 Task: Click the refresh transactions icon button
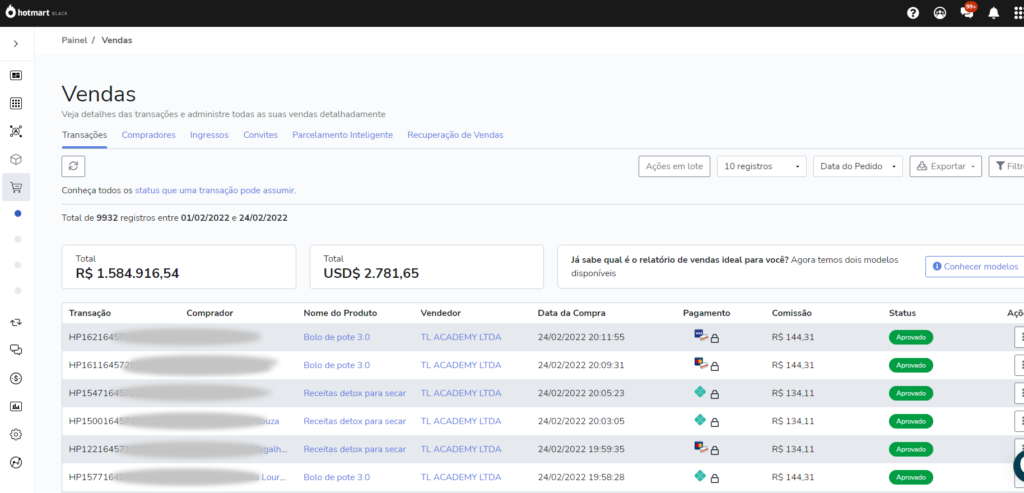coord(73,166)
